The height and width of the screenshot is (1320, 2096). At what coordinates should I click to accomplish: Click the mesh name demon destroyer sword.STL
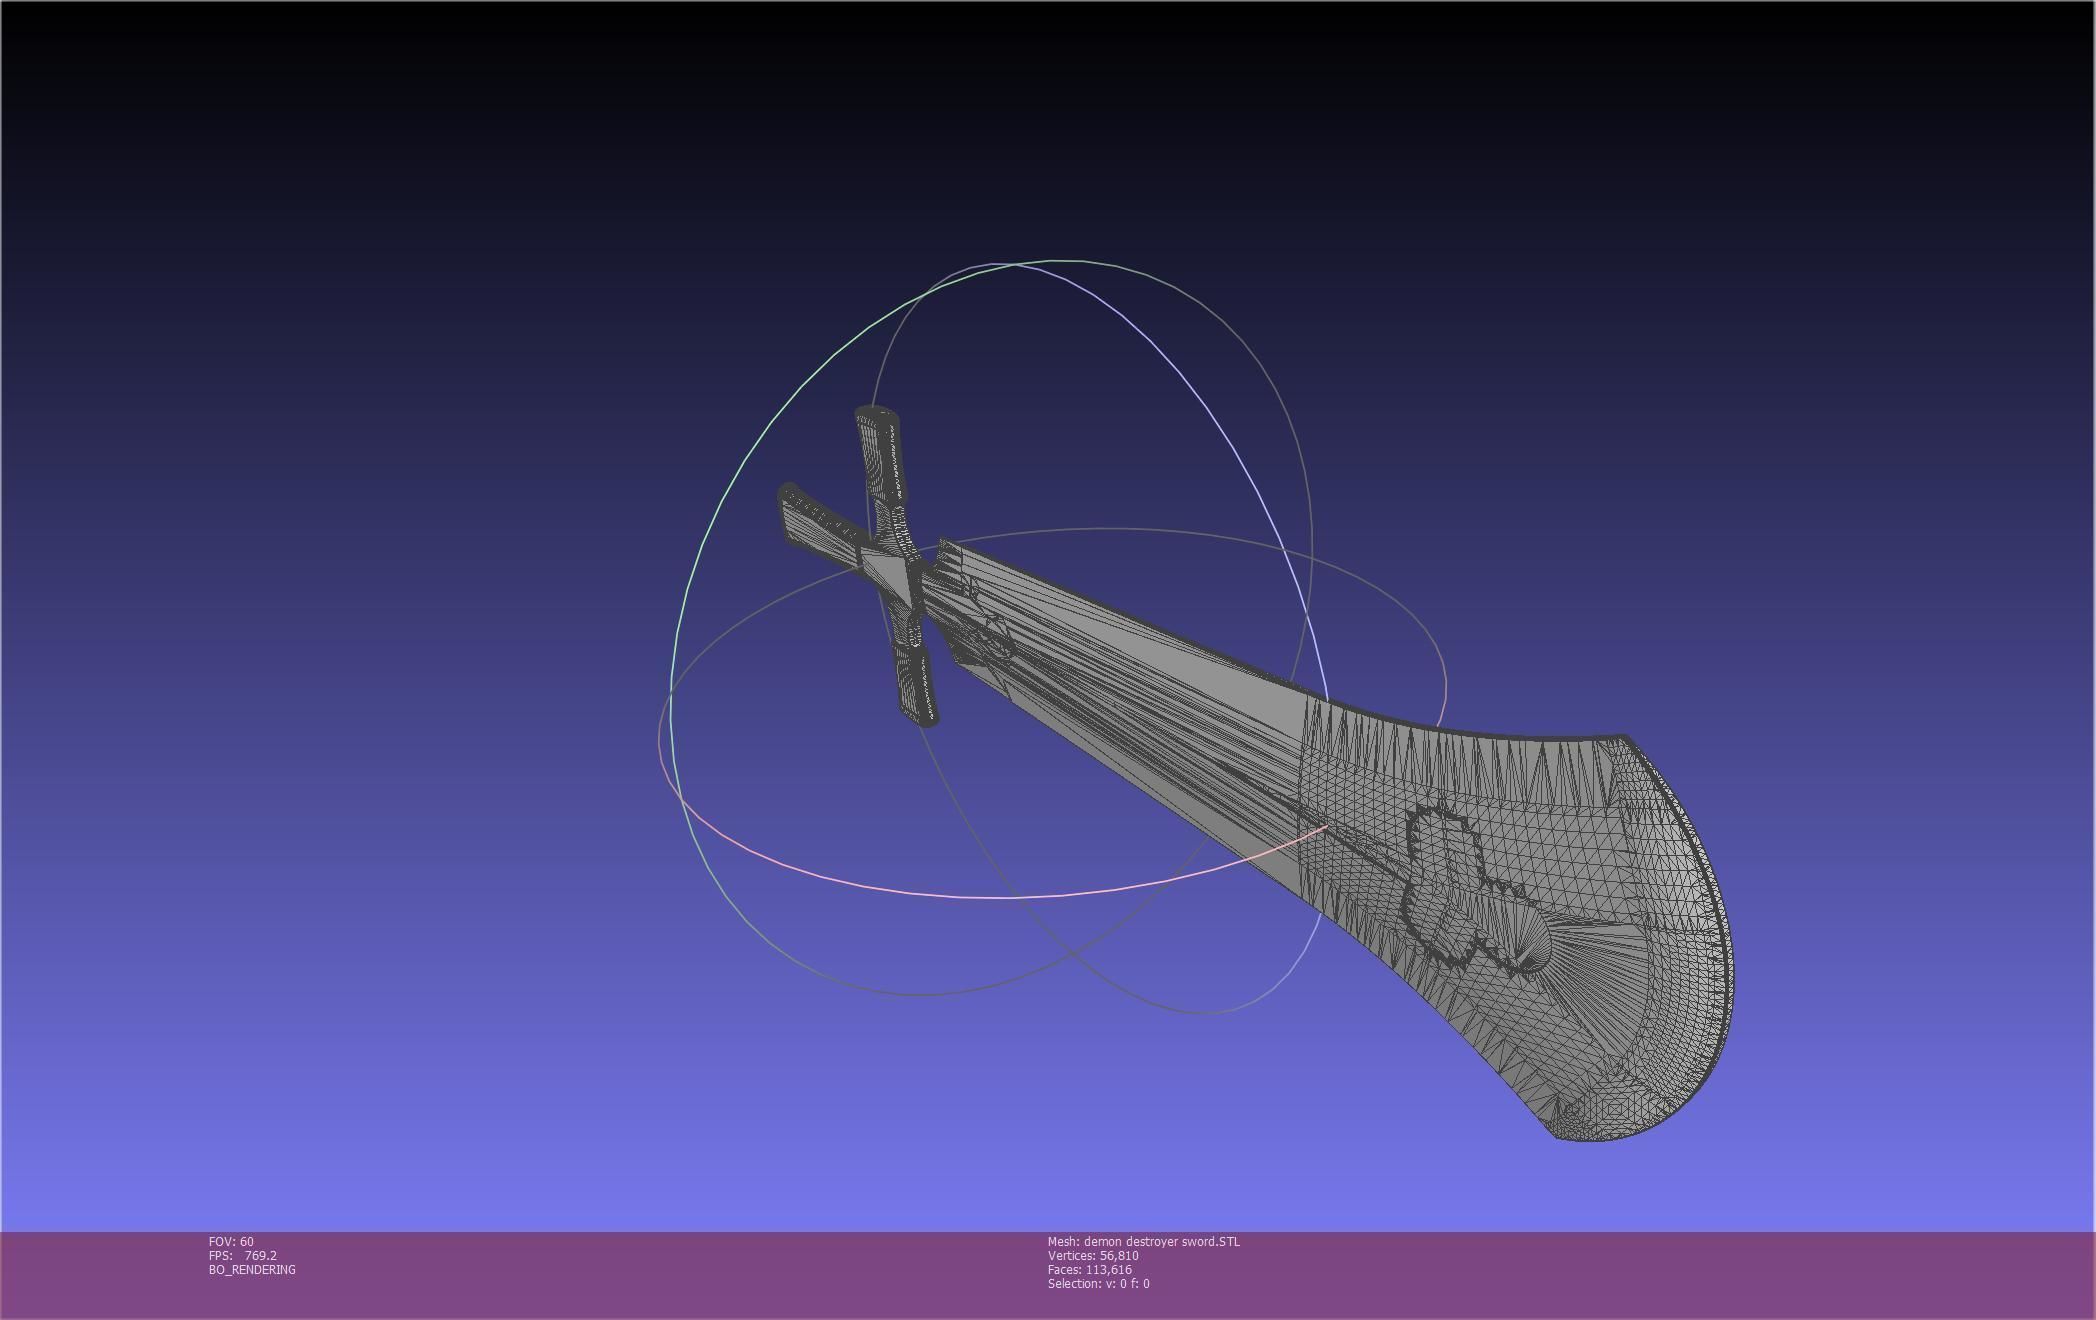click(x=1143, y=1241)
